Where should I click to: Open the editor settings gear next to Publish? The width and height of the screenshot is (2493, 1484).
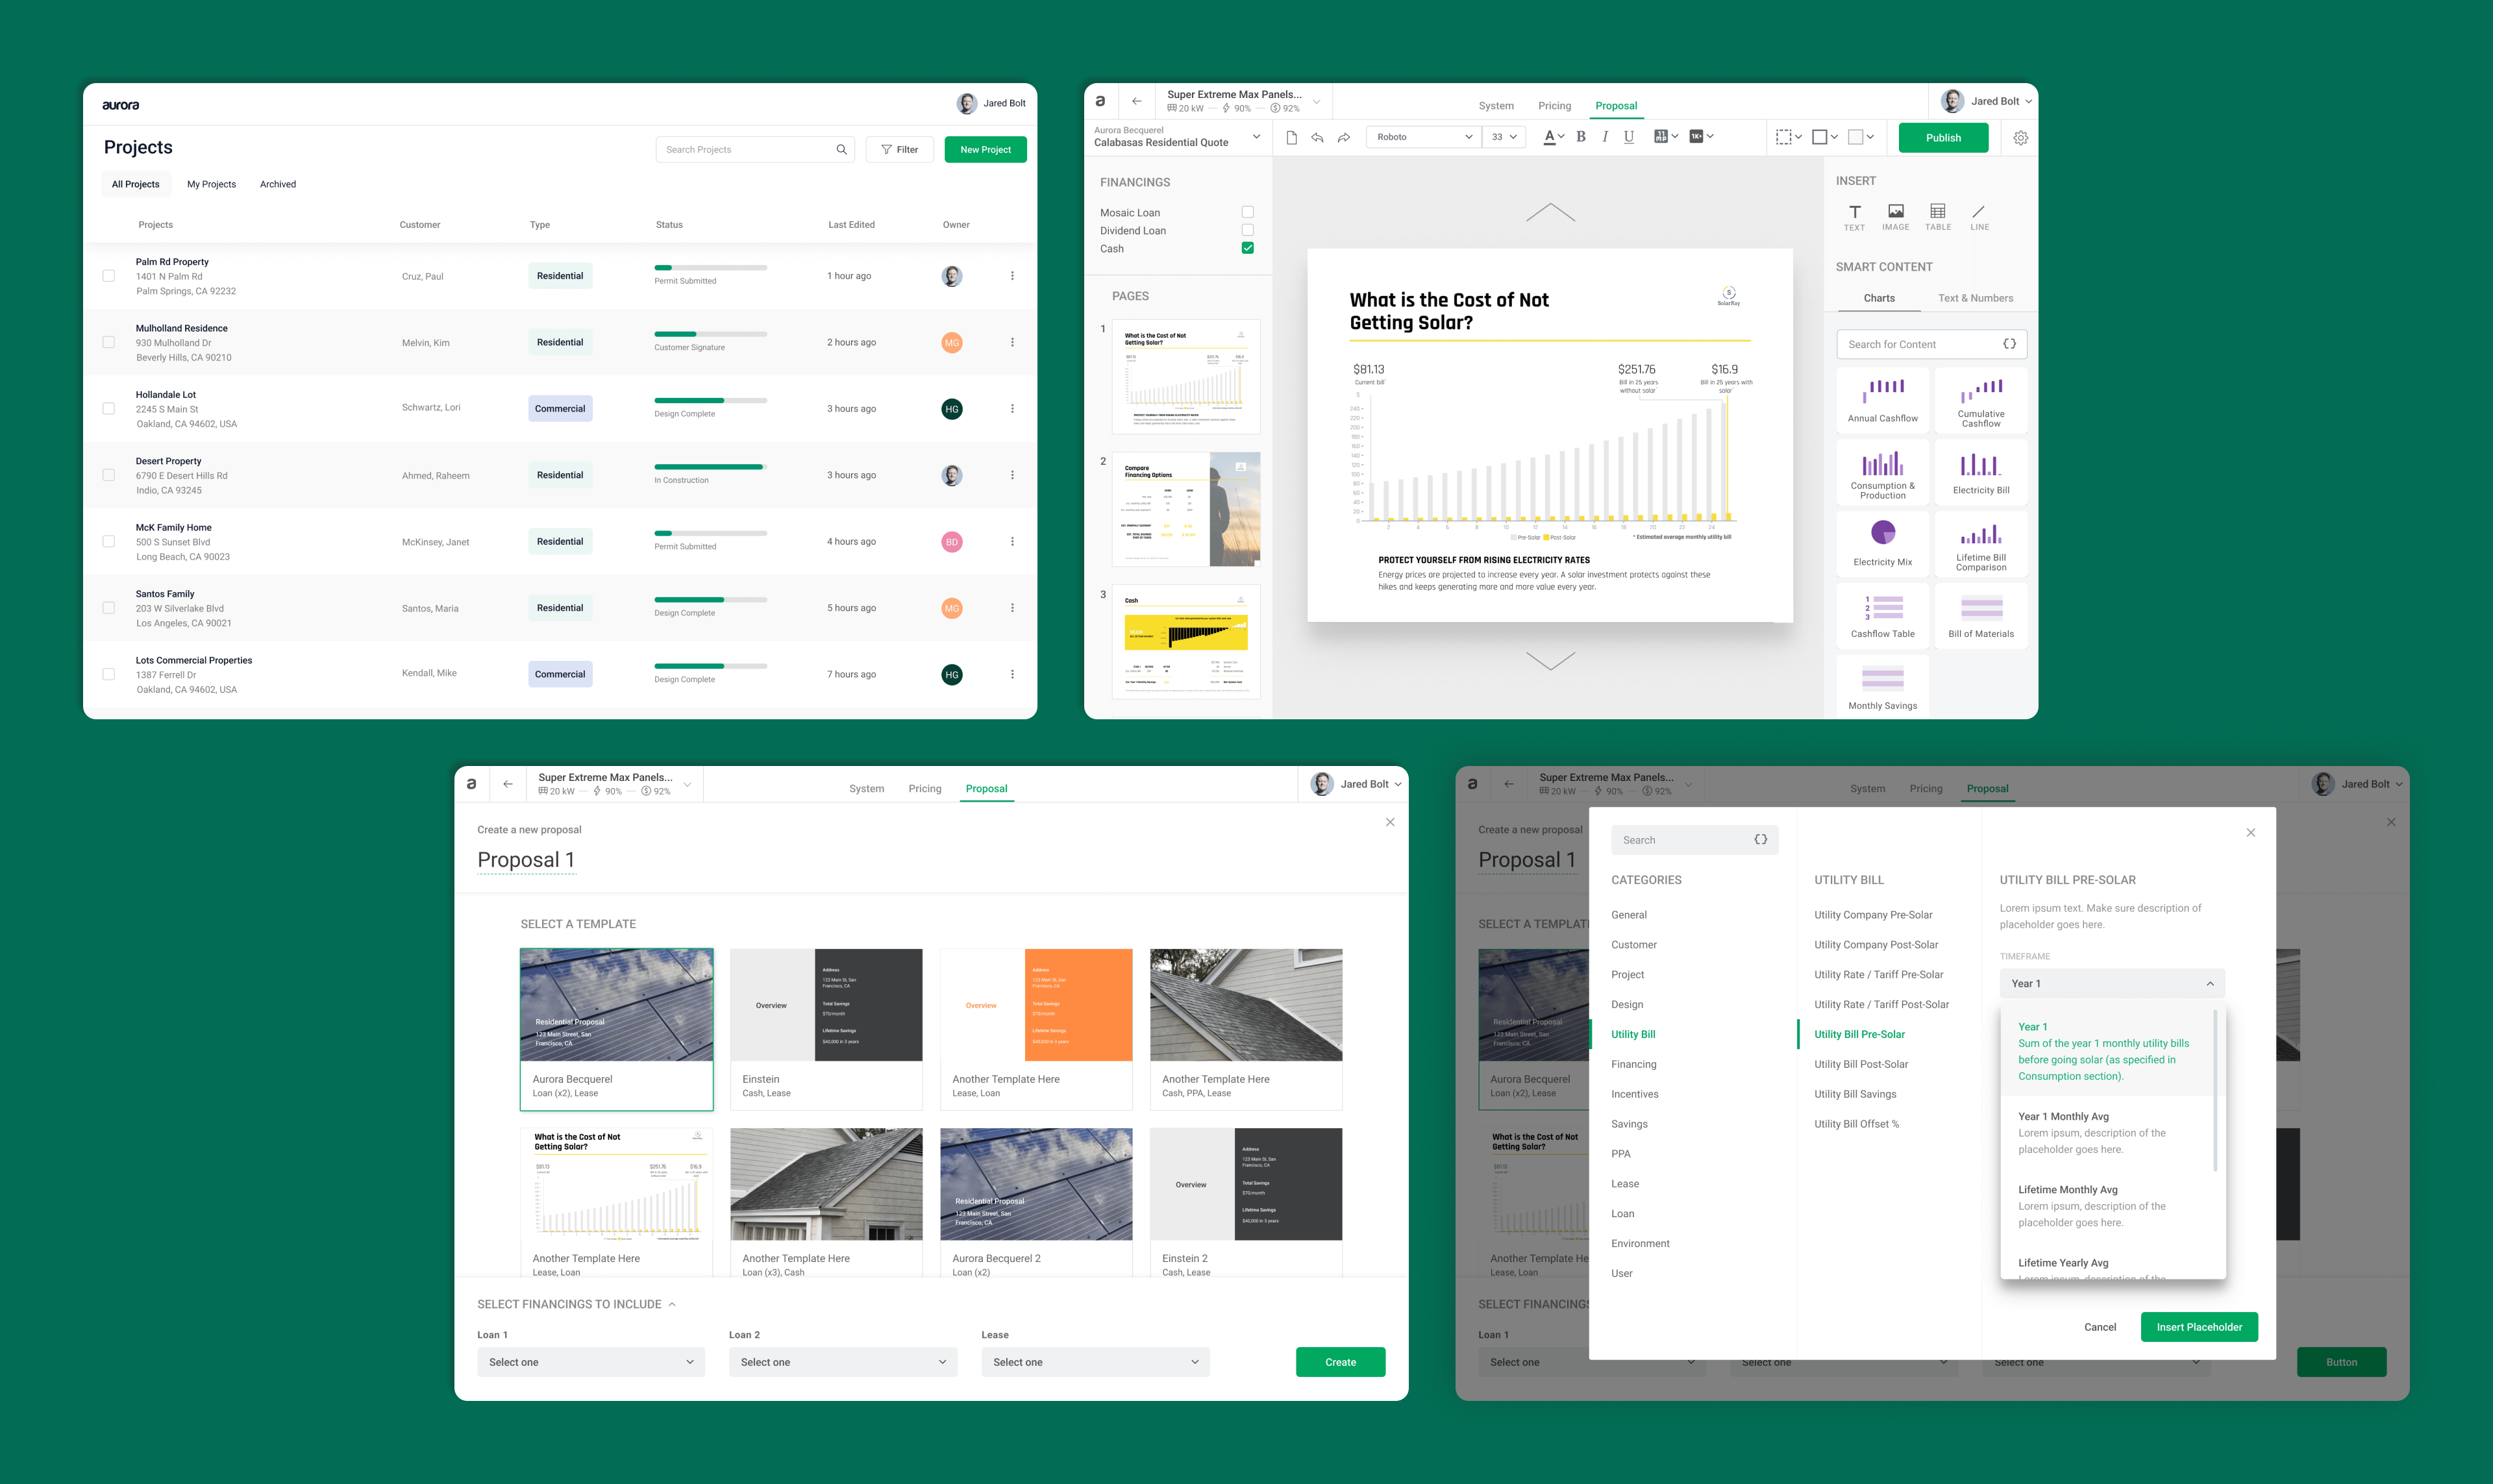coord(2020,138)
